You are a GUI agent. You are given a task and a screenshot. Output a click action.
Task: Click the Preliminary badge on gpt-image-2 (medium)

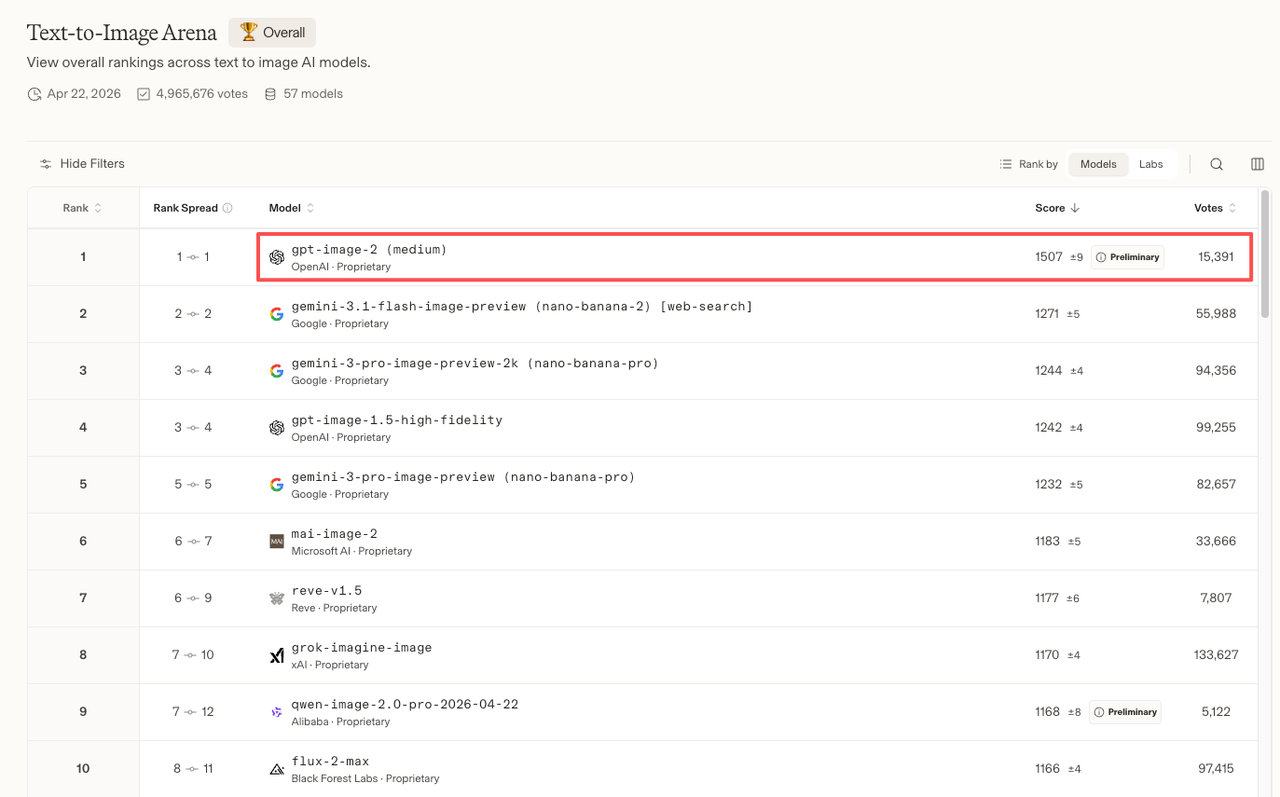click(x=1127, y=257)
